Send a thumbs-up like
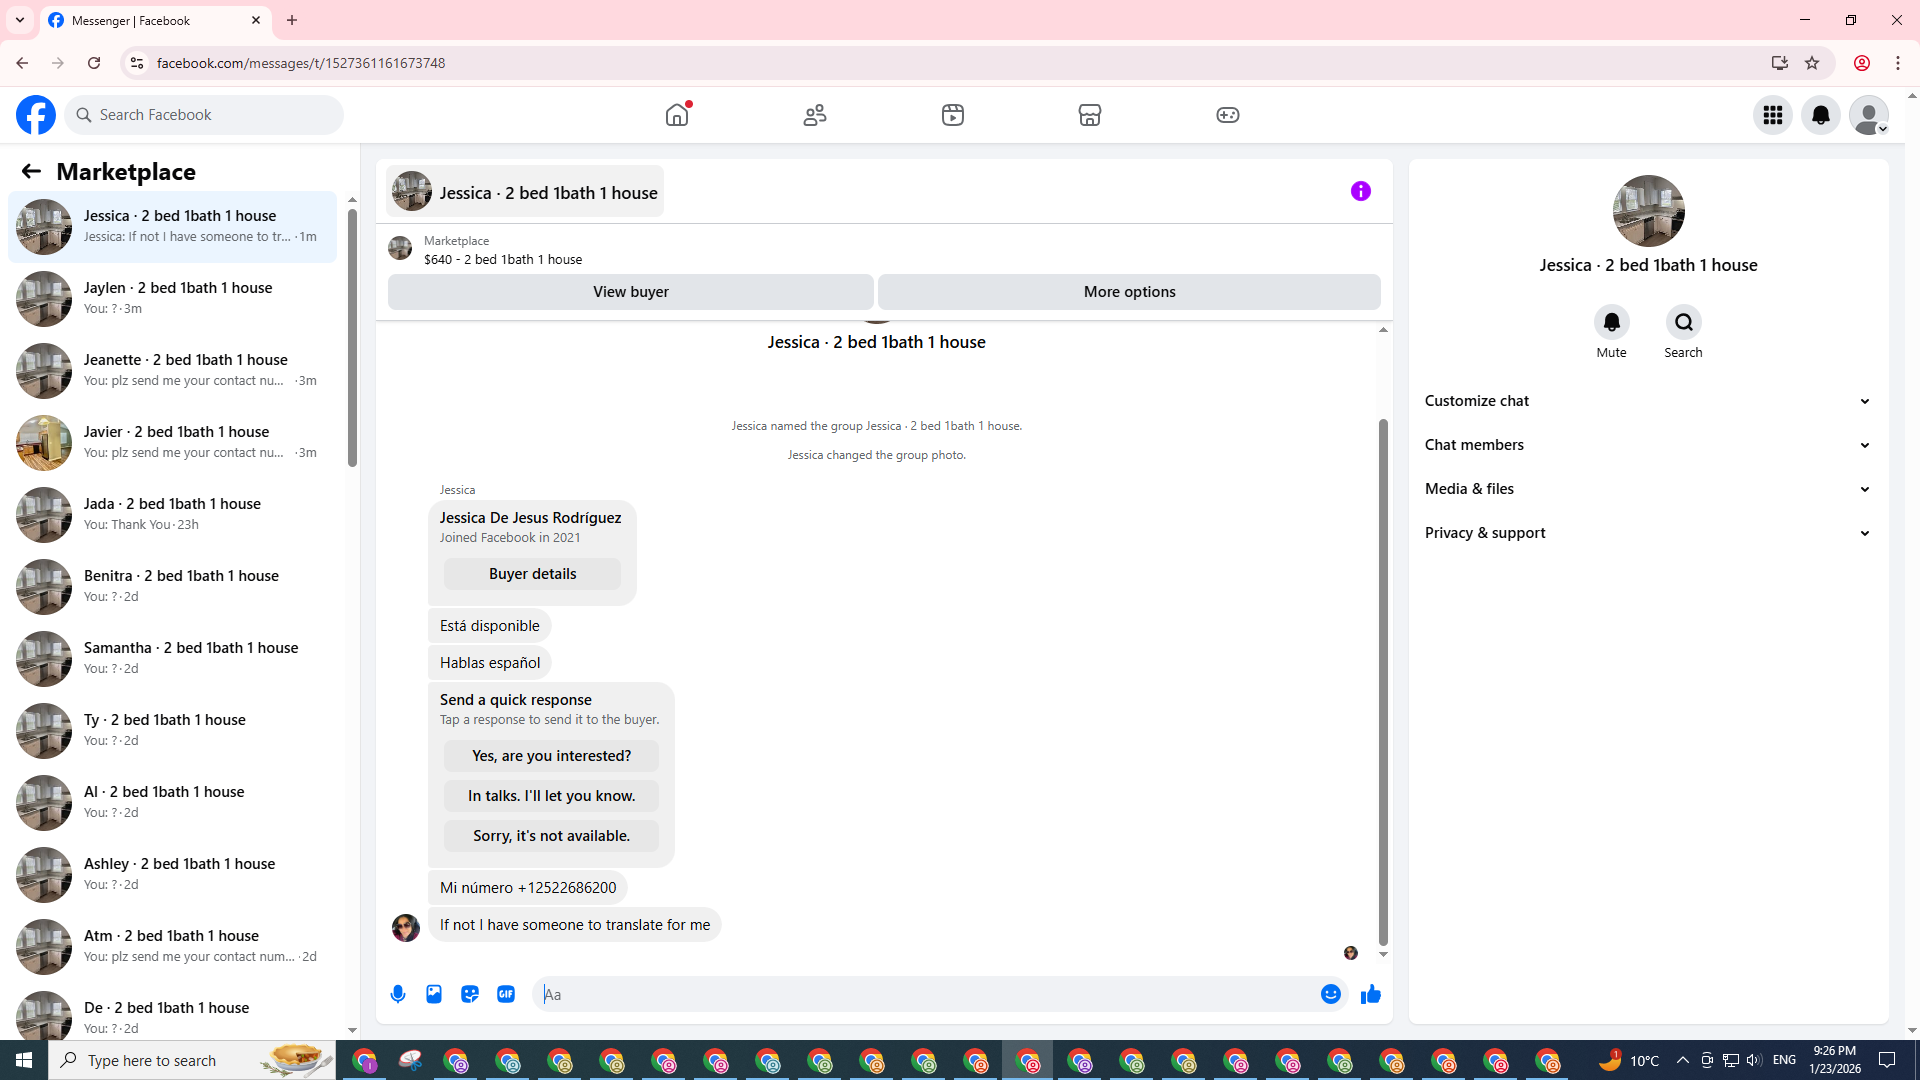 click(x=1370, y=994)
